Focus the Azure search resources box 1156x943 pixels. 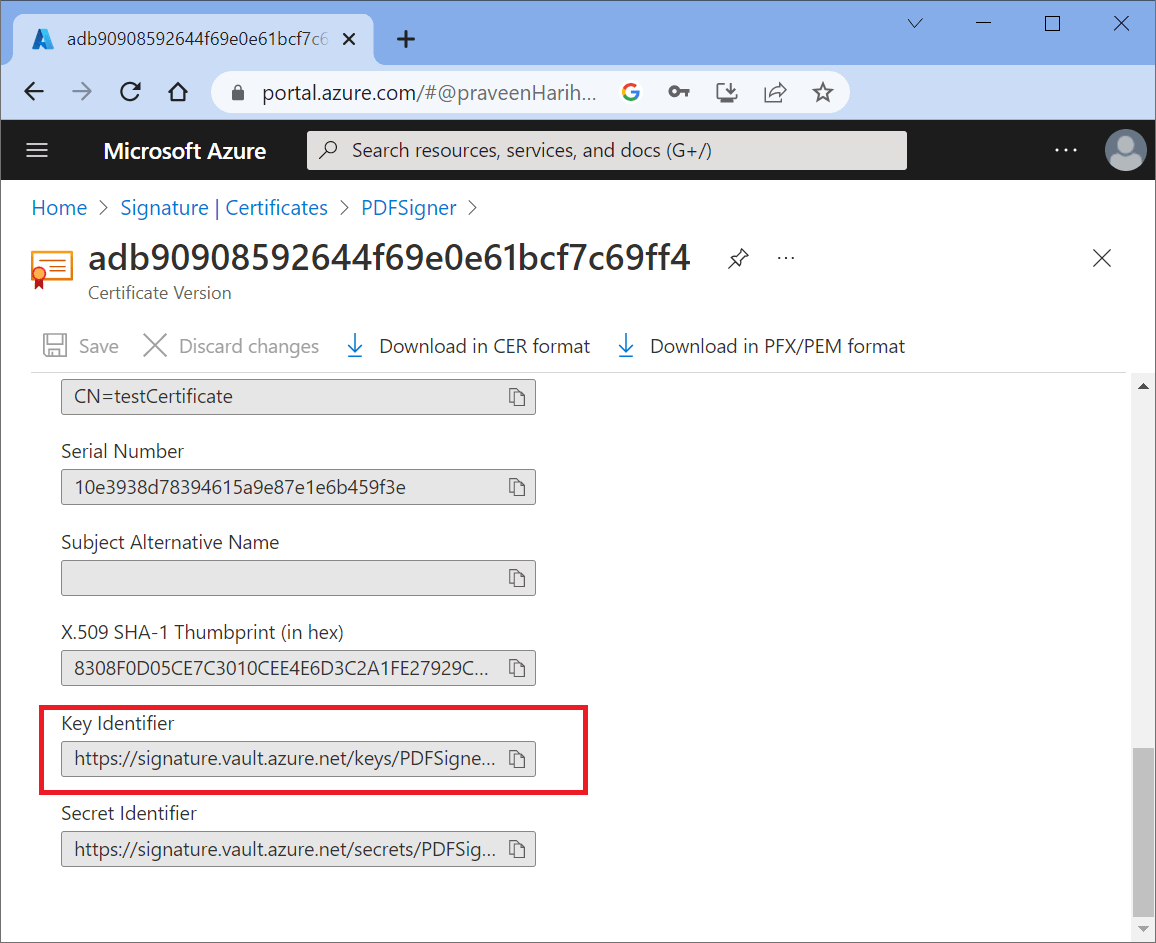tap(607, 150)
